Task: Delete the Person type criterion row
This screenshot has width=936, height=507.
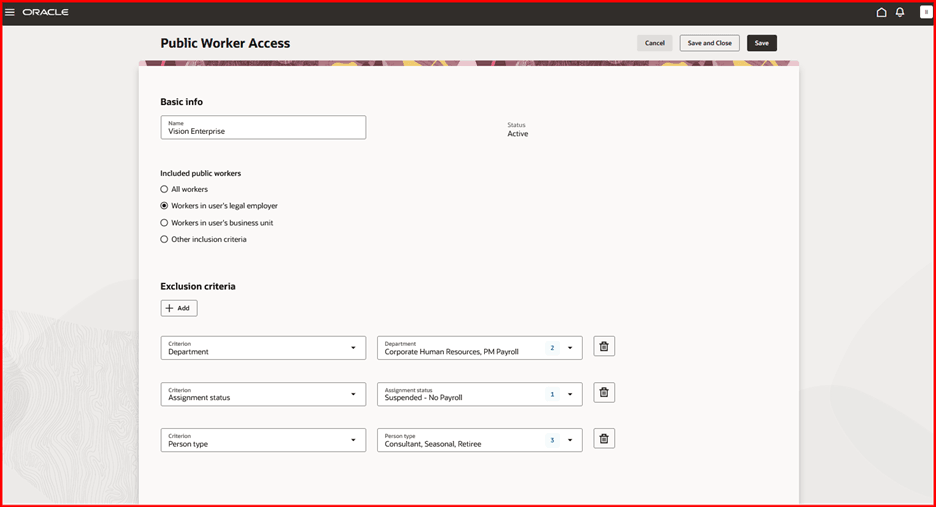Action: [604, 439]
